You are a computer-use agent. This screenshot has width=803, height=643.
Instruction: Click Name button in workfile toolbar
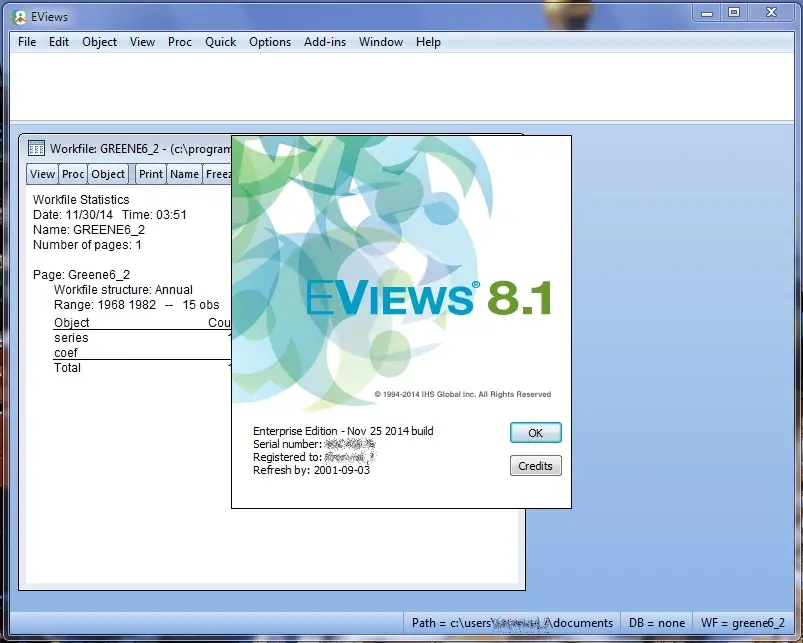point(184,174)
